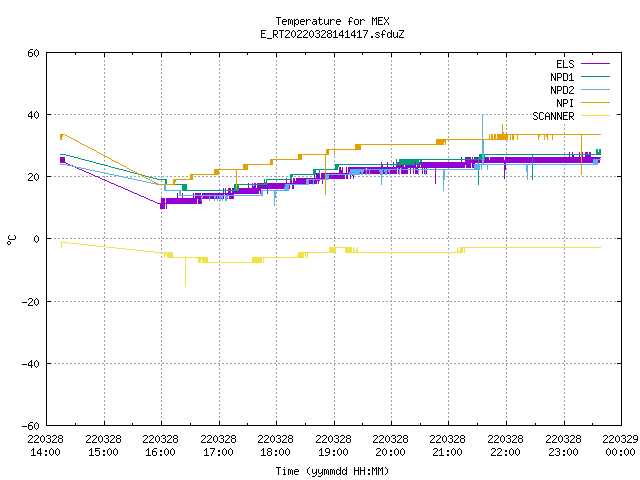Viewport: 640px width, 480px height.
Task: Select the filename E_RT20220328141417.sfduZ
Action: [332, 34]
